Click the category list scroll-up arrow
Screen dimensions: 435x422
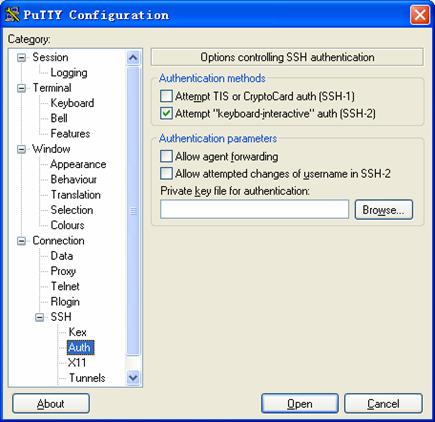133,58
